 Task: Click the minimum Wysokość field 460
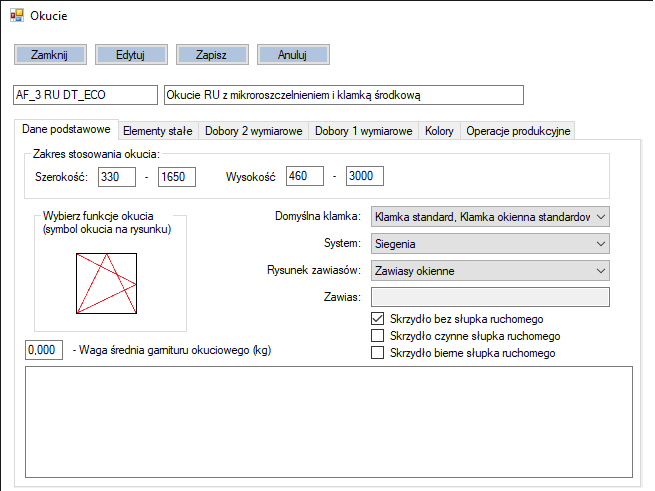[305, 176]
